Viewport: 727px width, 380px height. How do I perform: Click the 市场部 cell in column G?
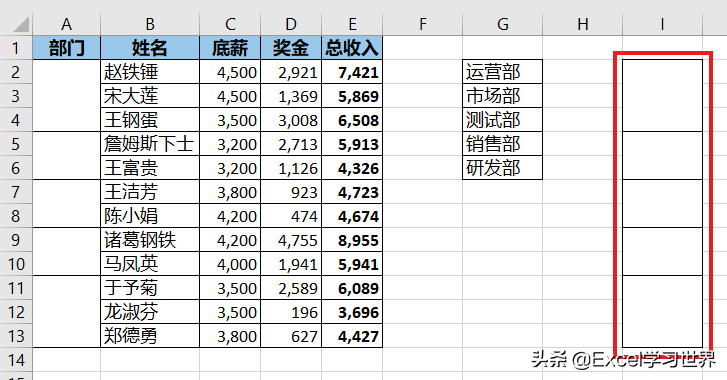(x=503, y=96)
